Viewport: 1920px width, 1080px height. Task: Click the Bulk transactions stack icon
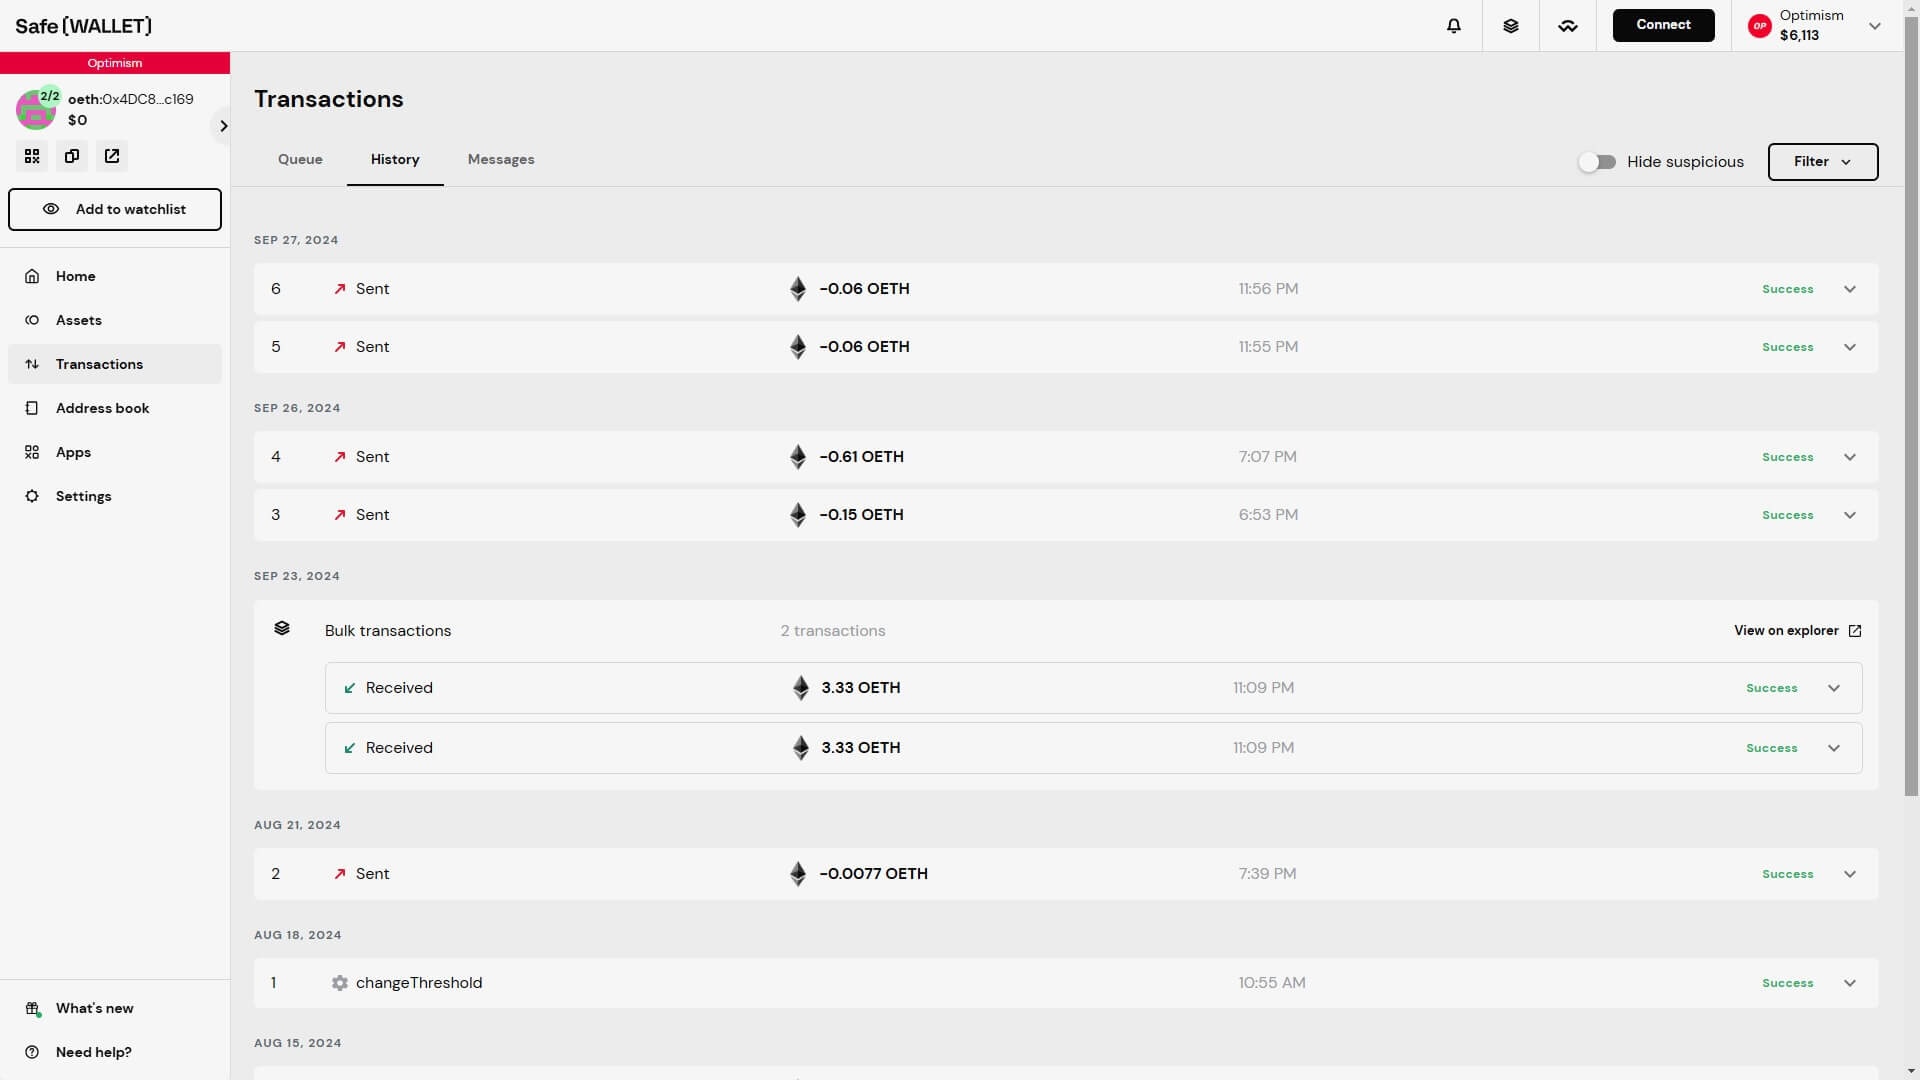pyautogui.click(x=282, y=629)
